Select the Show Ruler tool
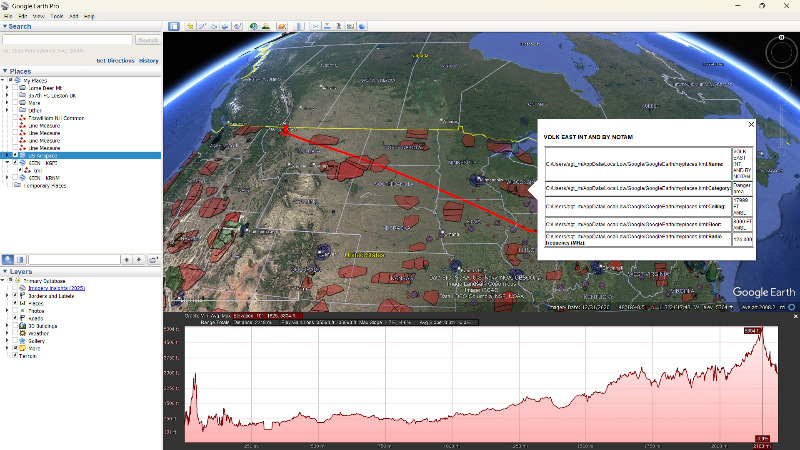800x450 pixels. coord(300,26)
